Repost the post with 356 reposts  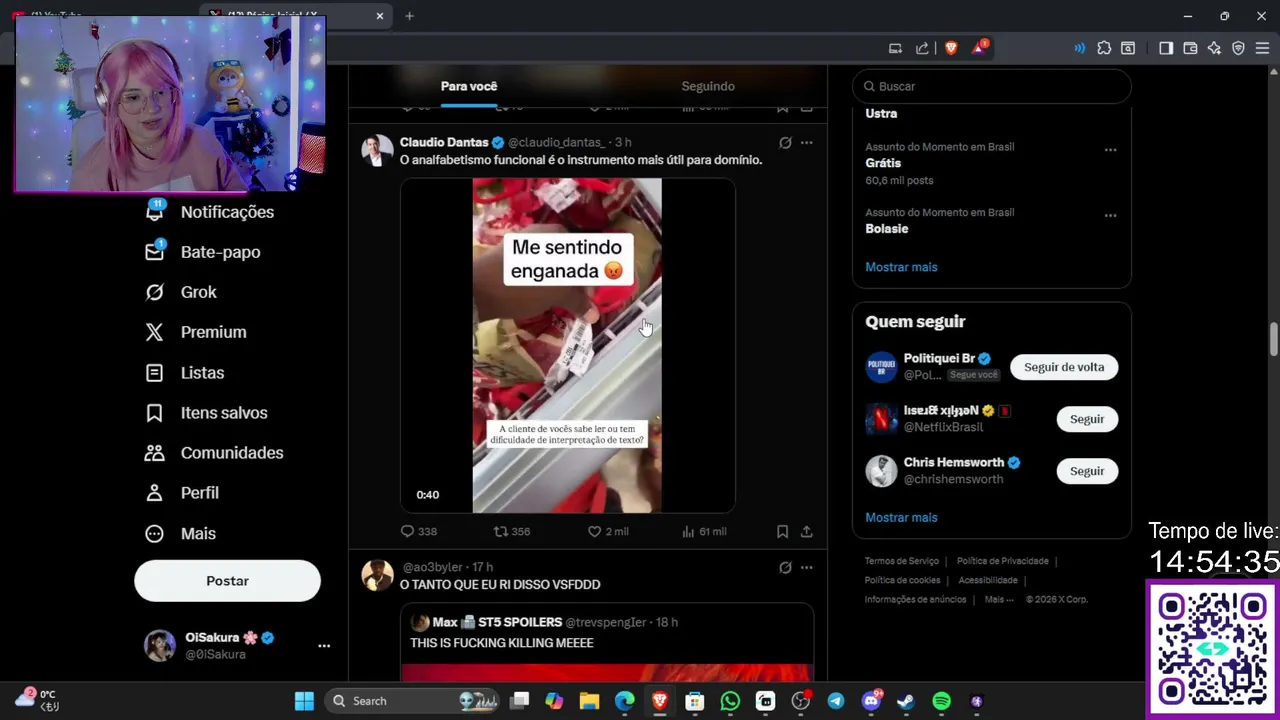512,532
